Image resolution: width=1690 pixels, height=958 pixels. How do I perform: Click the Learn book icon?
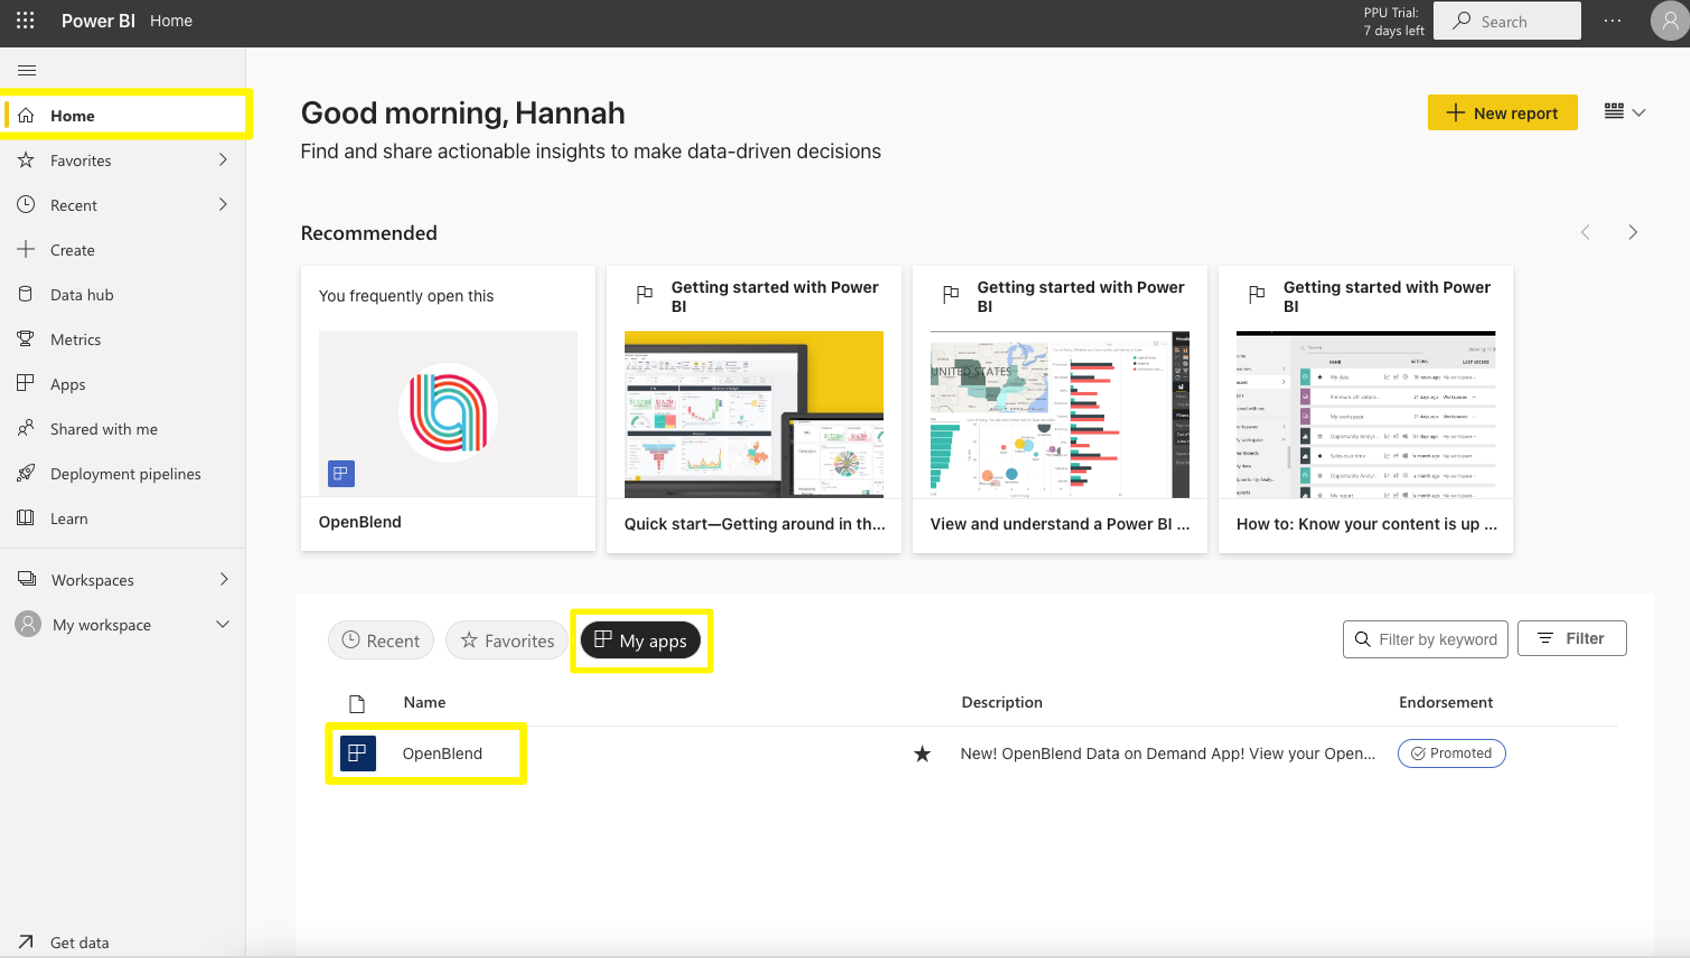point(26,518)
